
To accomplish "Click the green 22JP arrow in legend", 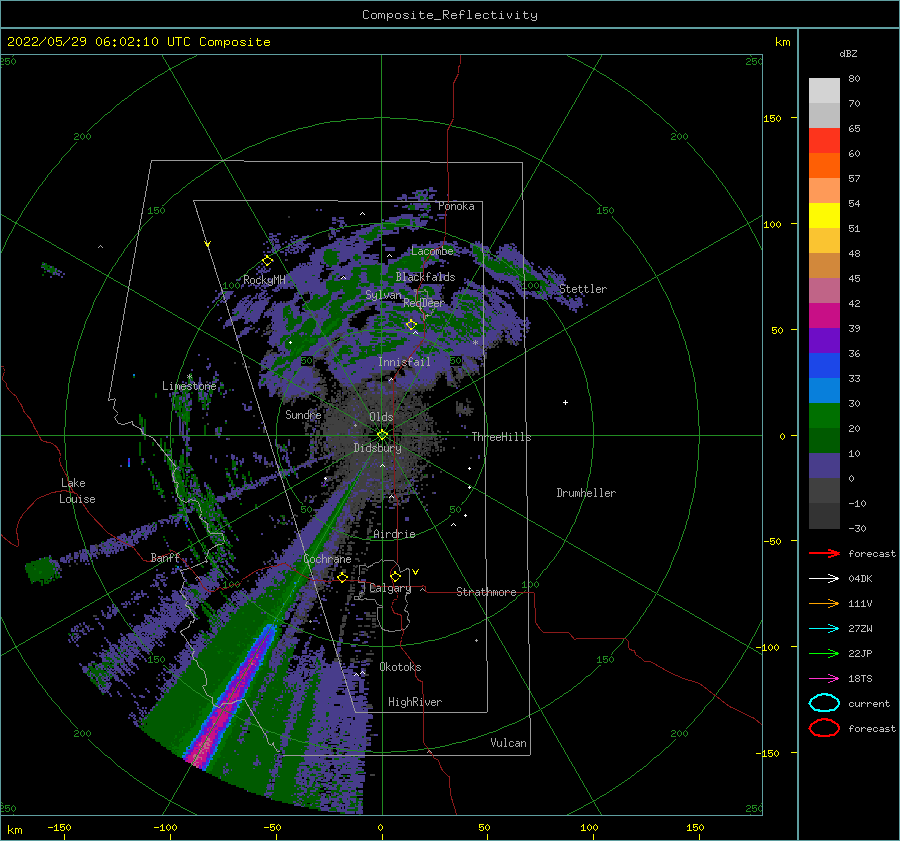I will tap(824, 653).
